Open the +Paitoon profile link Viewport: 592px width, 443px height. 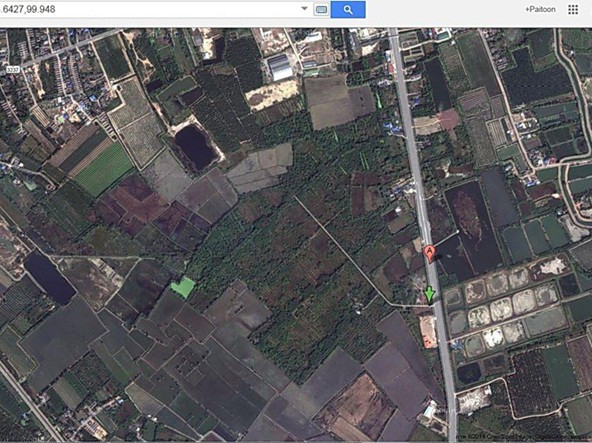[x=540, y=9]
